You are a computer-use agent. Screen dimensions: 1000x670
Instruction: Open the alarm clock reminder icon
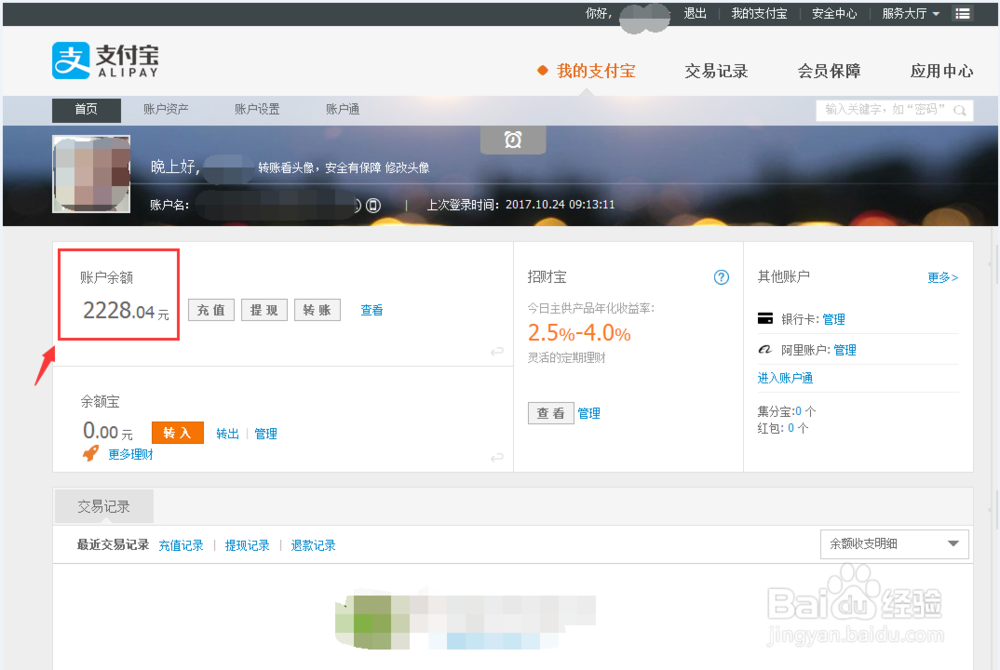513,140
